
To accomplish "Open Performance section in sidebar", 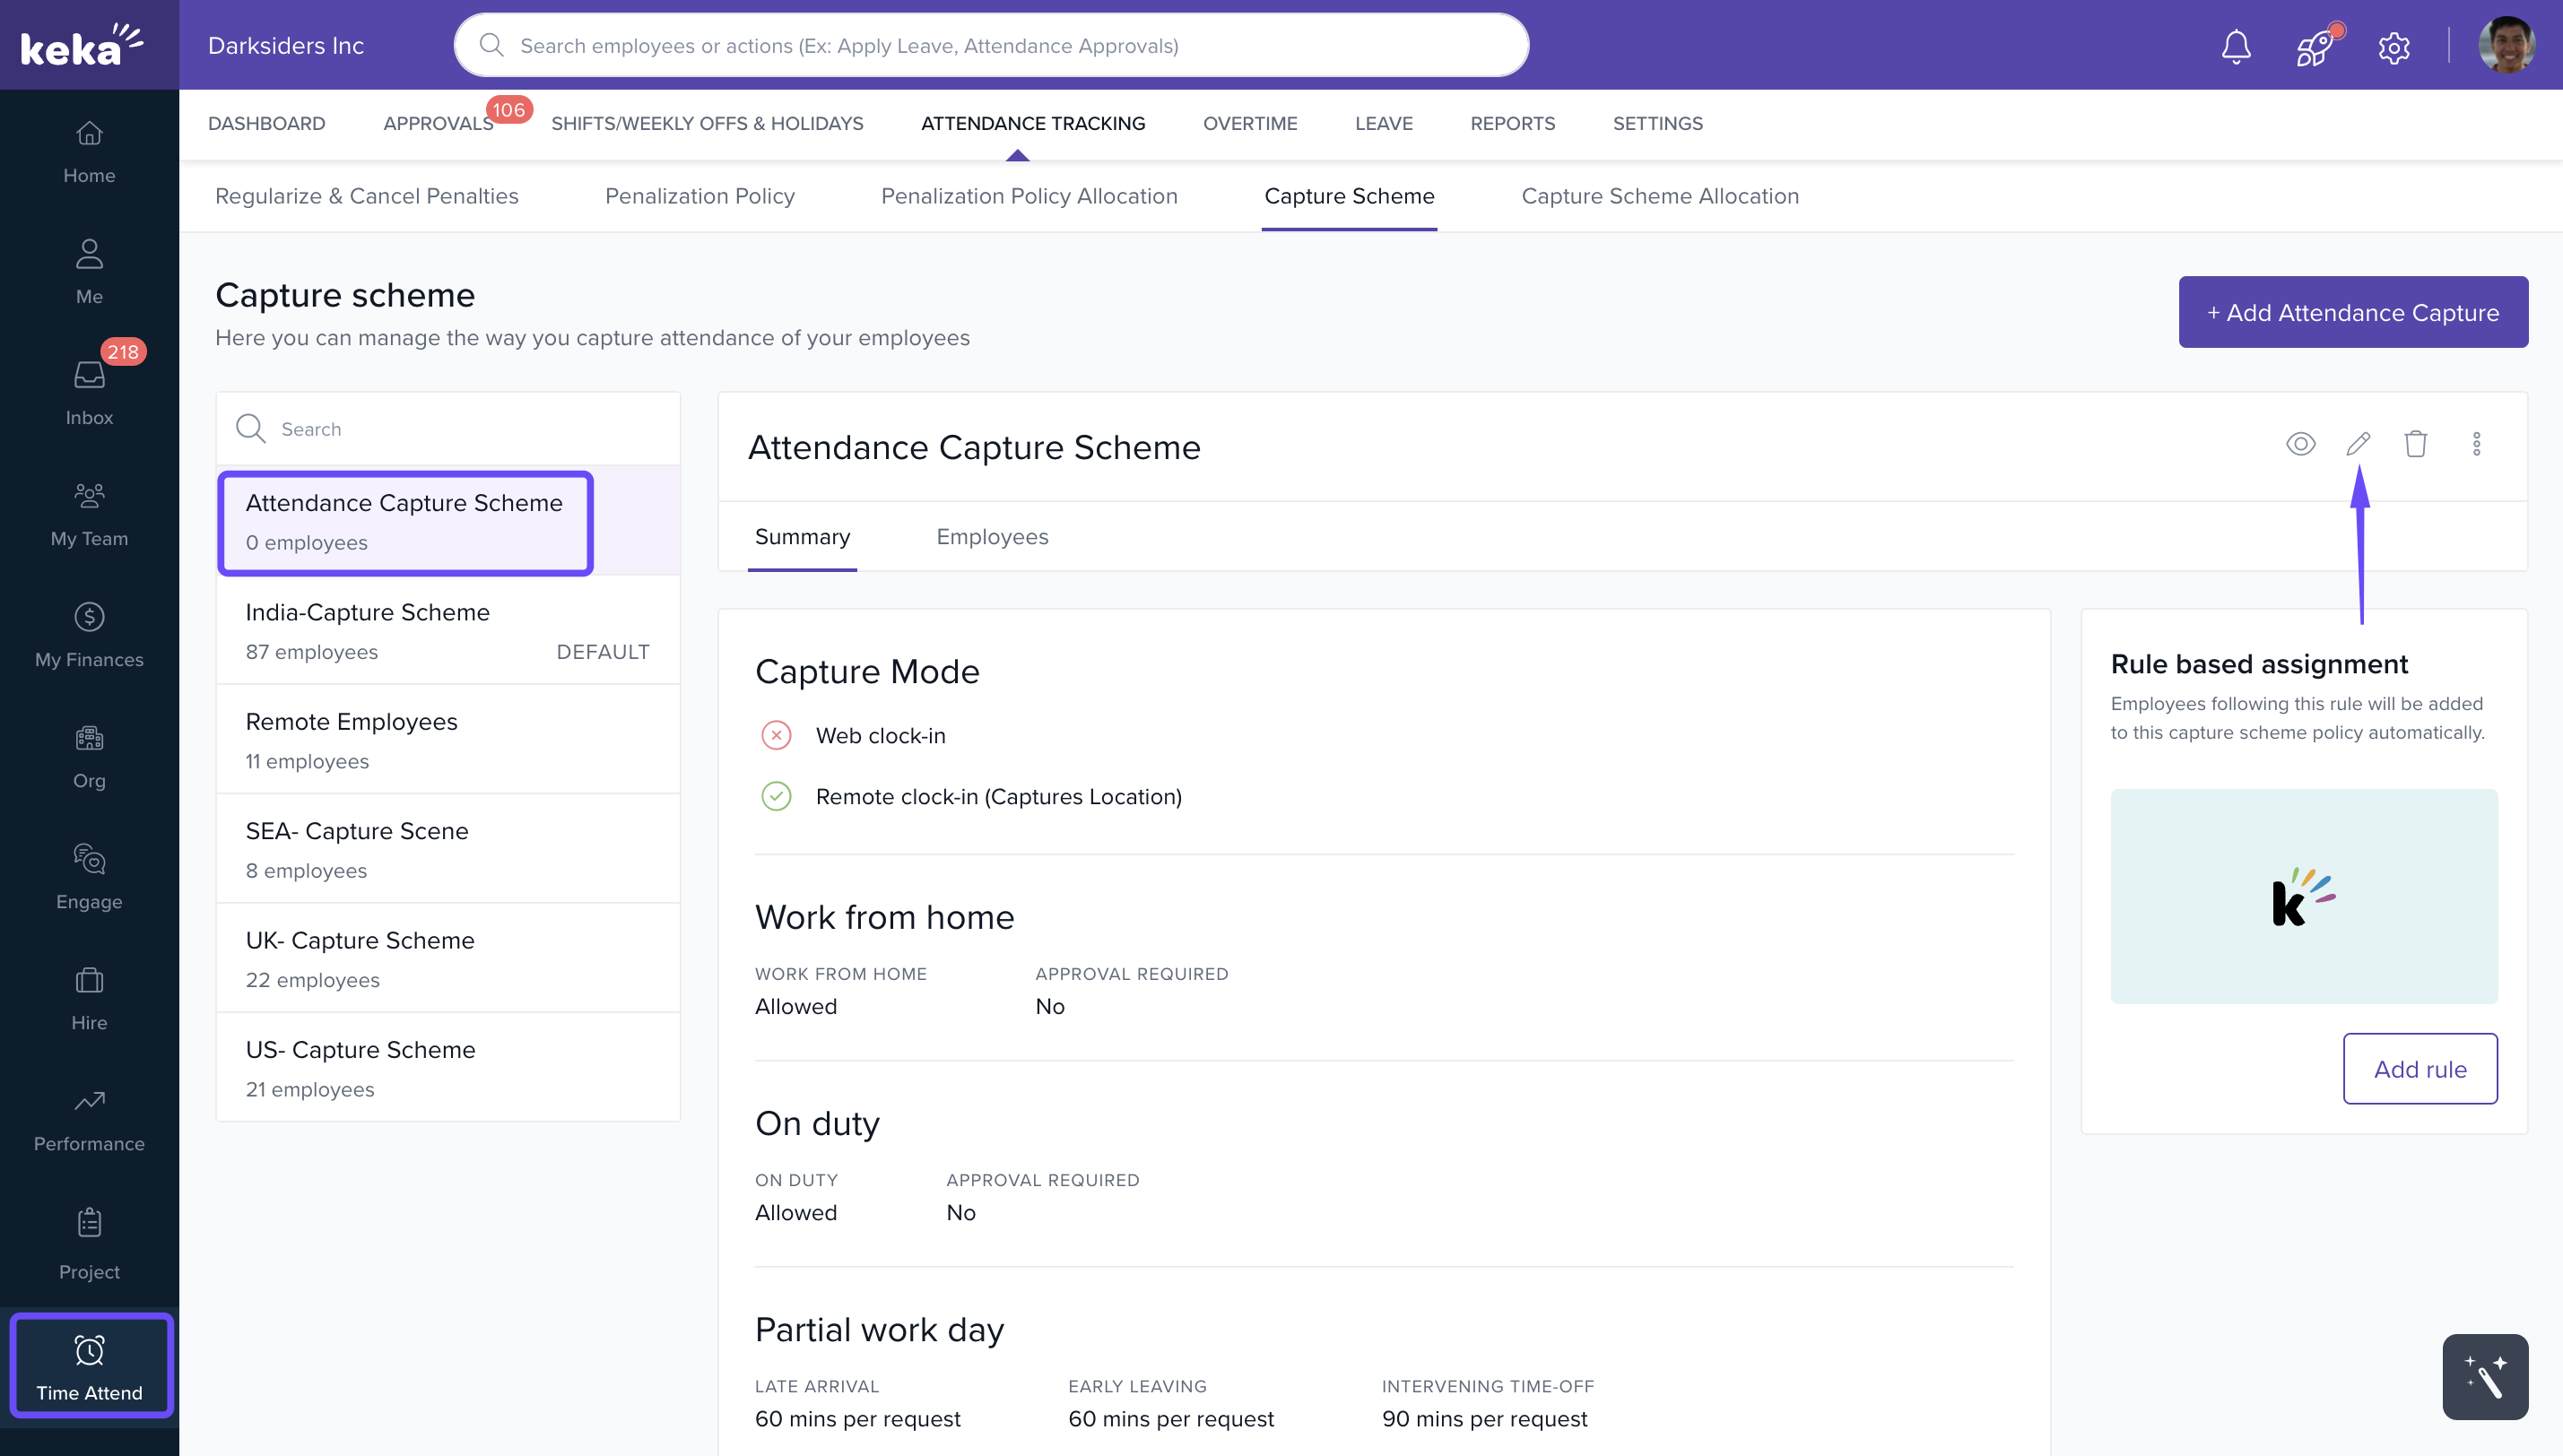I will click(x=89, y=1119).
